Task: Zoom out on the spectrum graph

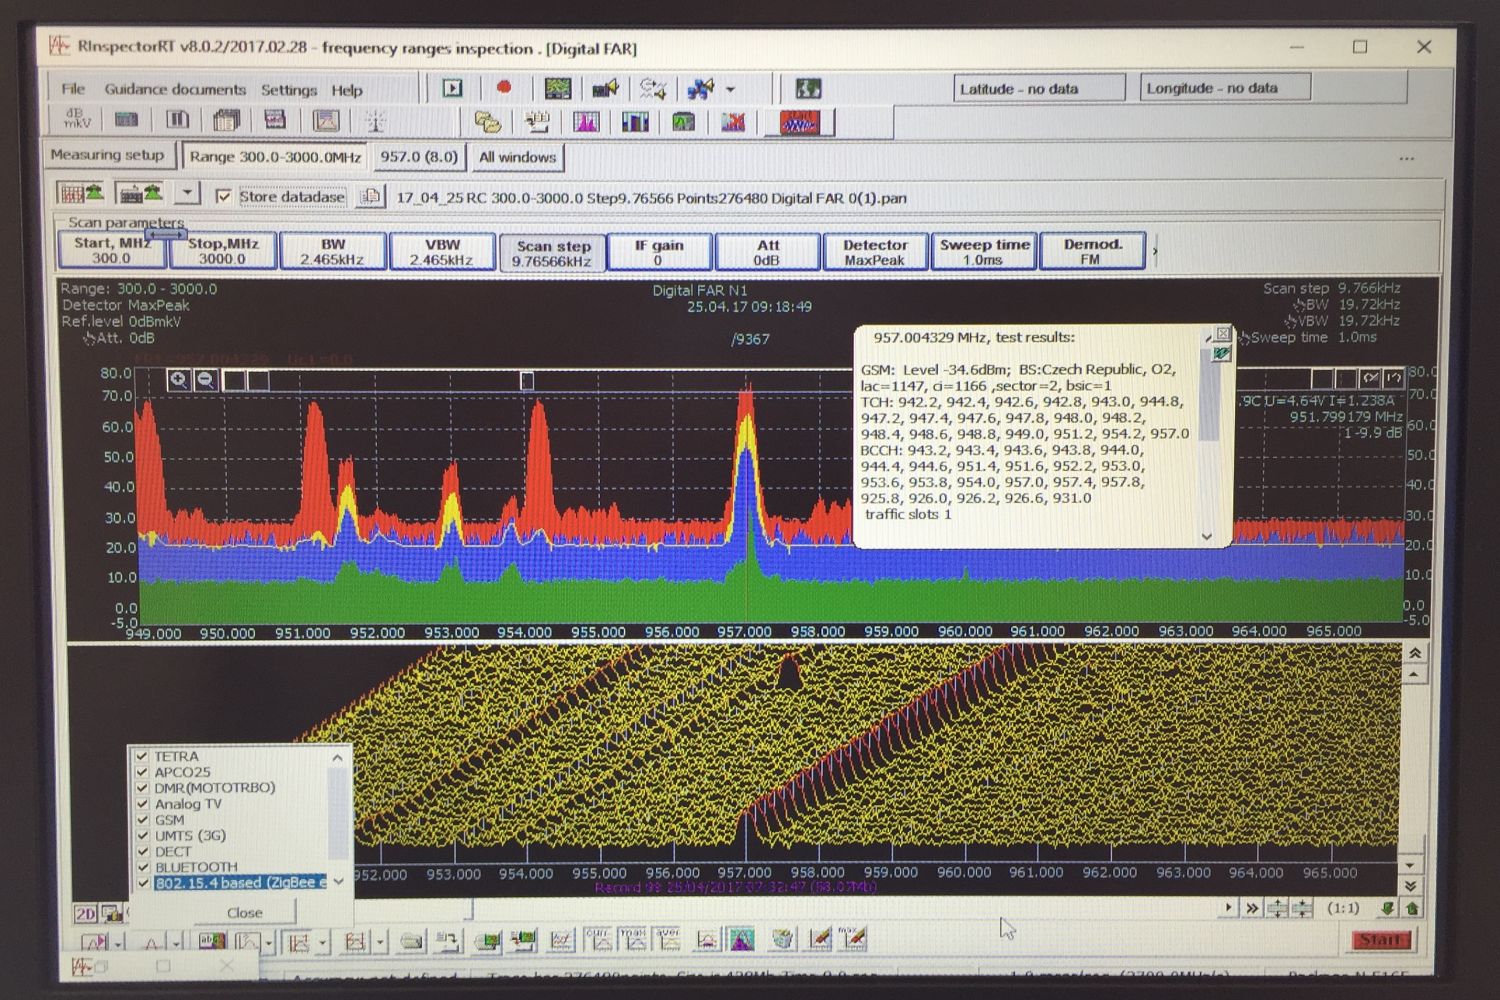Action: pyautogui.click(x=205, y=379)
